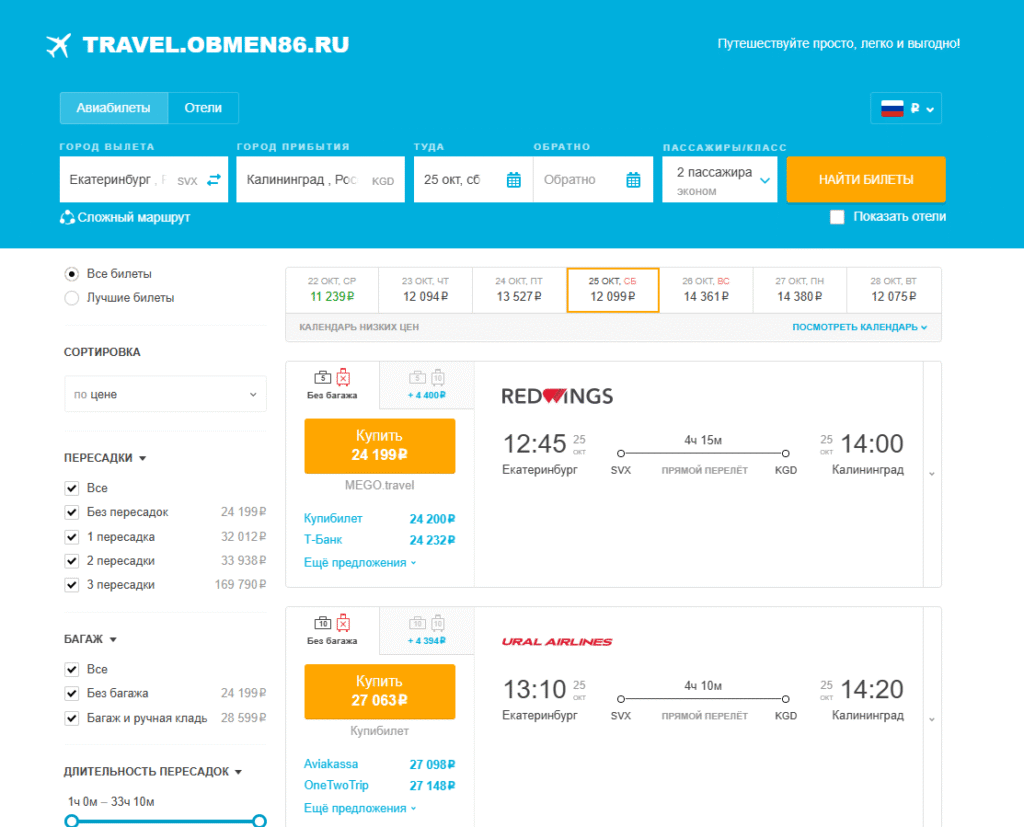Click the orange Find tickets button
The image size is (1024, 827).
[x=865, y=180]
